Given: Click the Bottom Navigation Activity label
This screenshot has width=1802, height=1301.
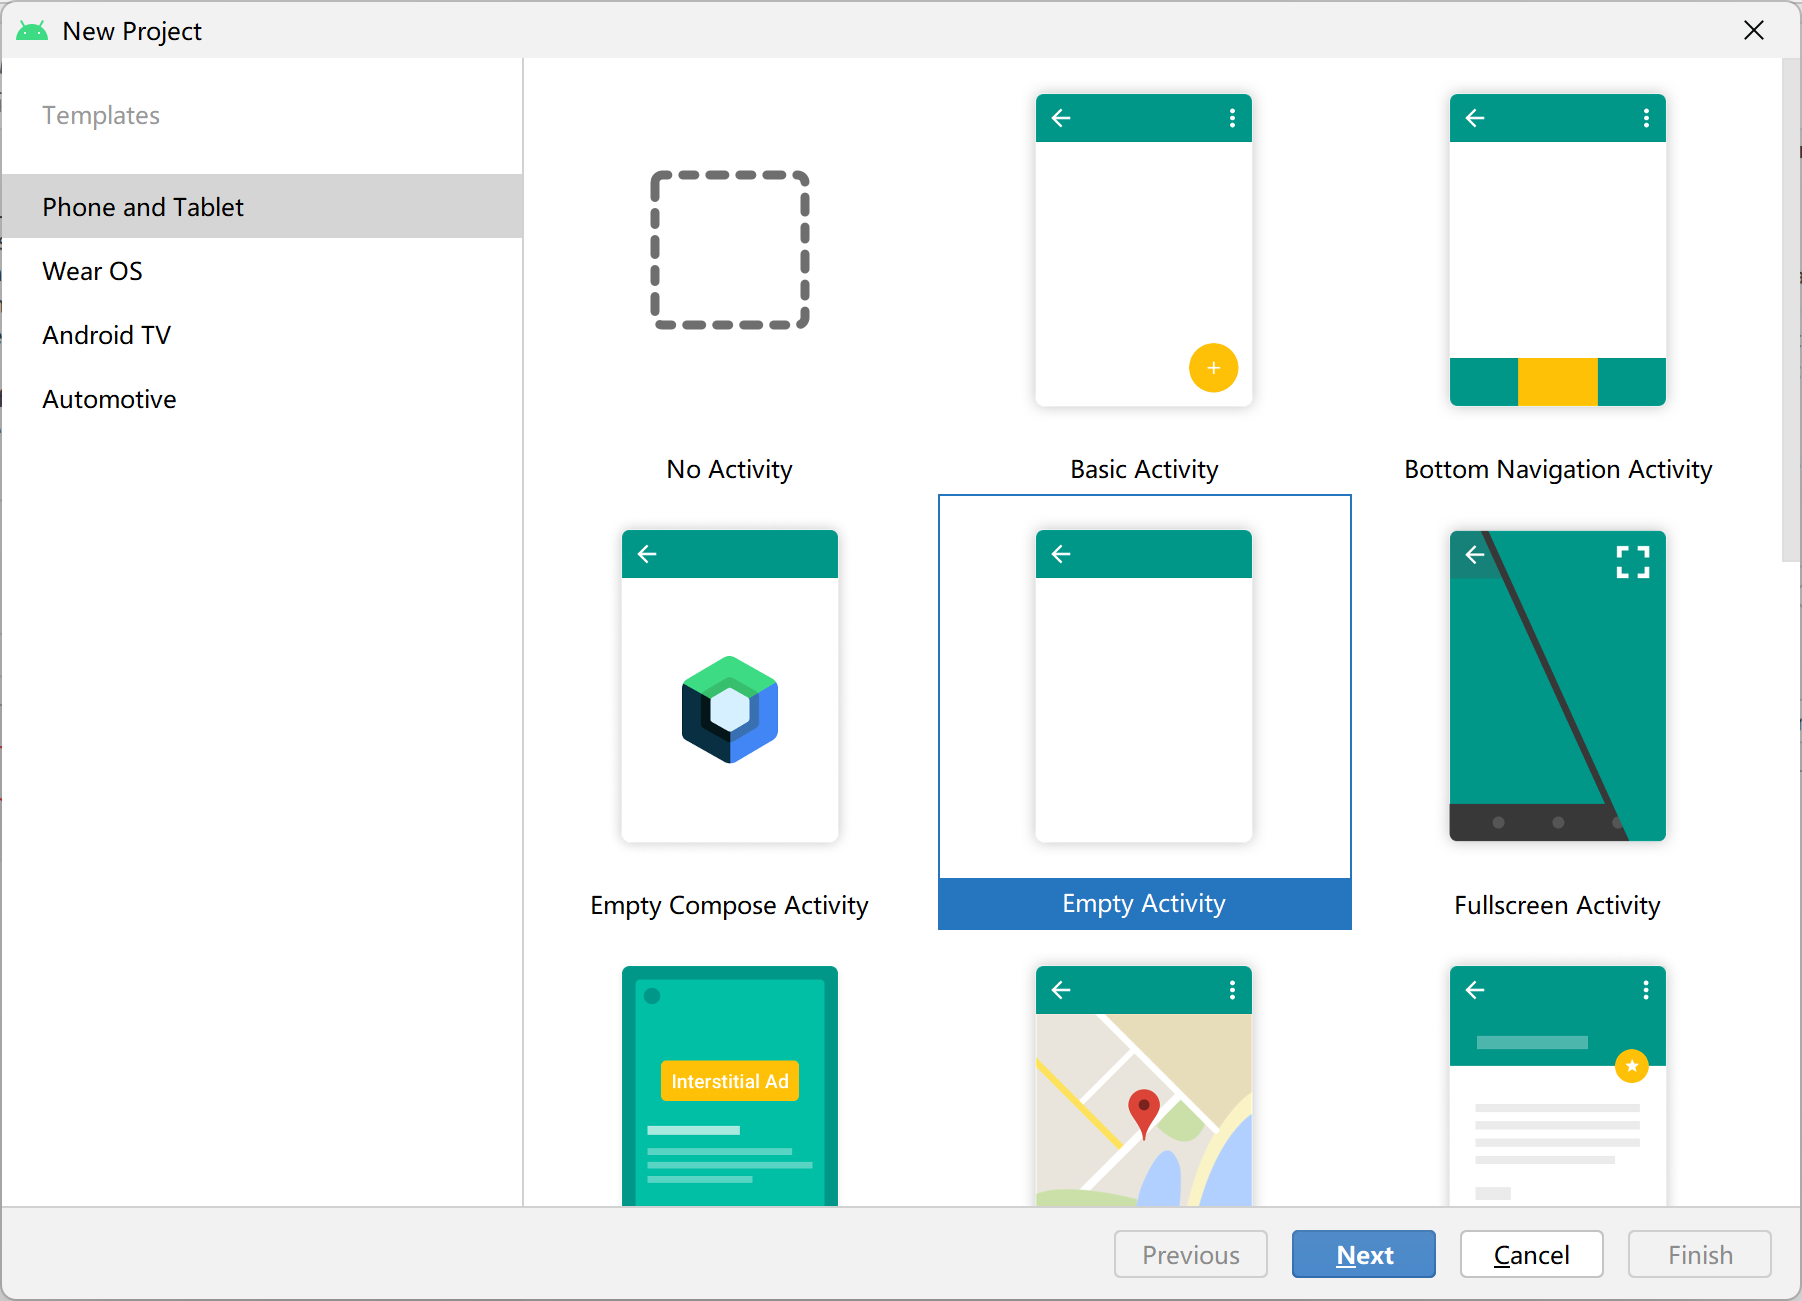Looking at the screenshot, I should coord(1558,469).
